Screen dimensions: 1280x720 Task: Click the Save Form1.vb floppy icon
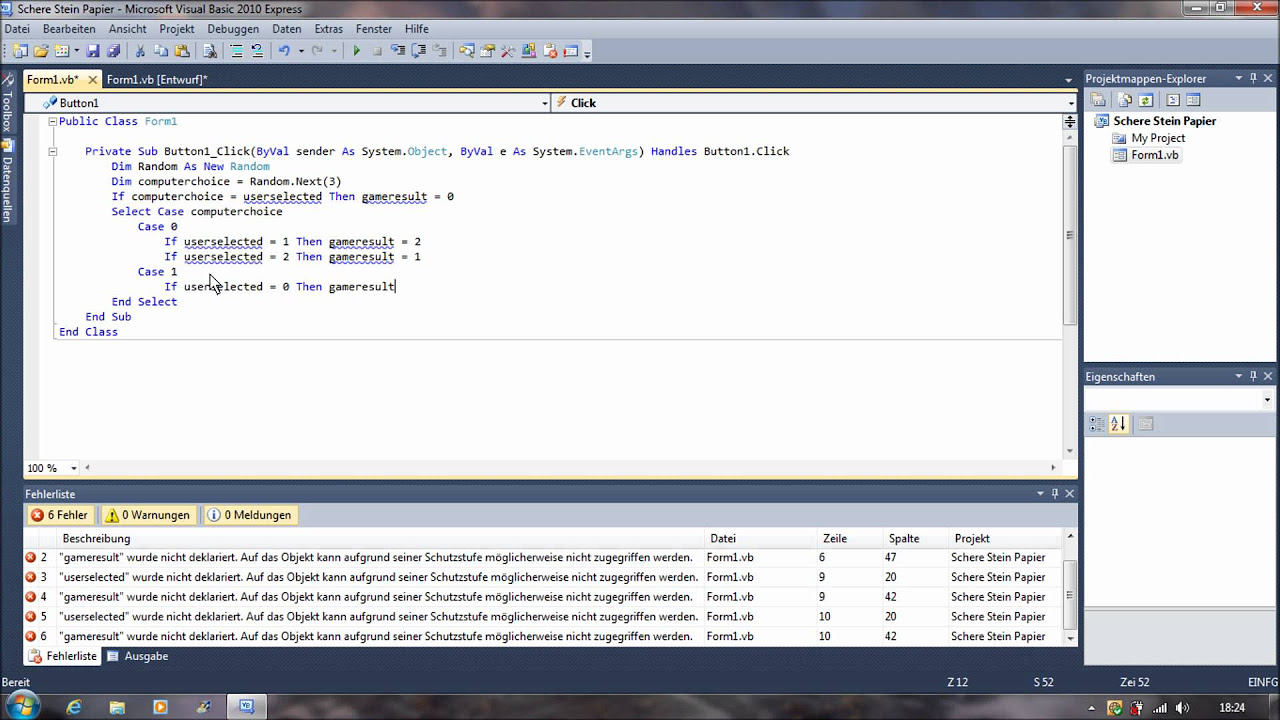coord(93,51)
